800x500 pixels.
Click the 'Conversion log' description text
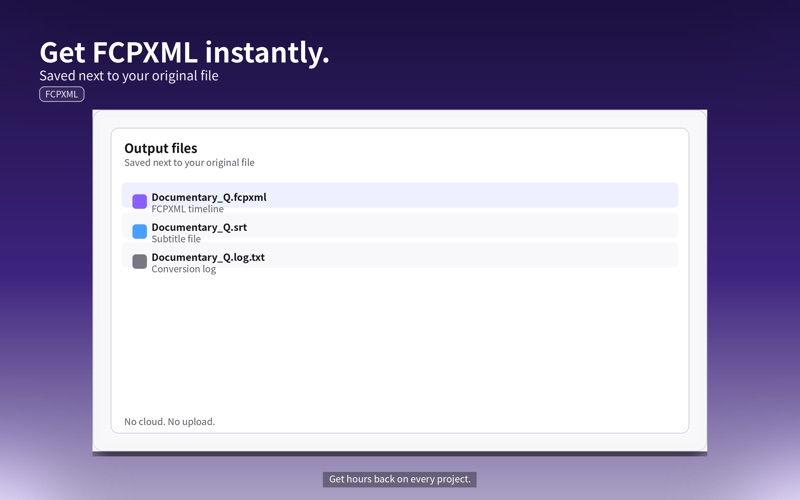(x=184, y=269)
